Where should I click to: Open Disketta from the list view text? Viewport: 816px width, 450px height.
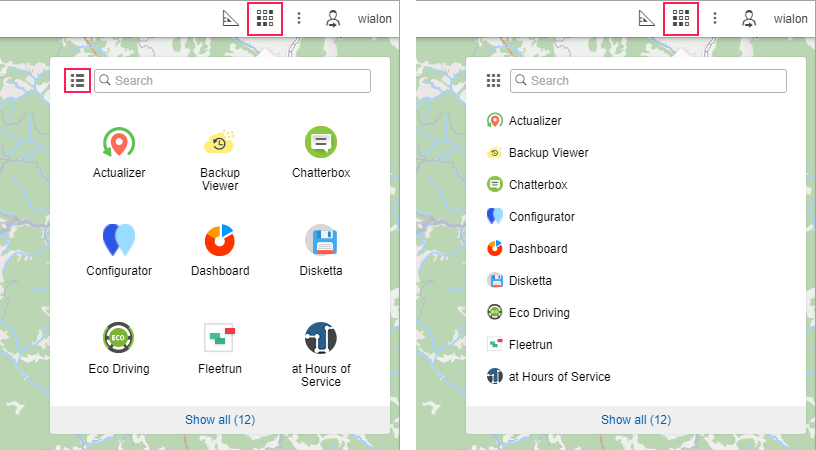tap(530, 281)
